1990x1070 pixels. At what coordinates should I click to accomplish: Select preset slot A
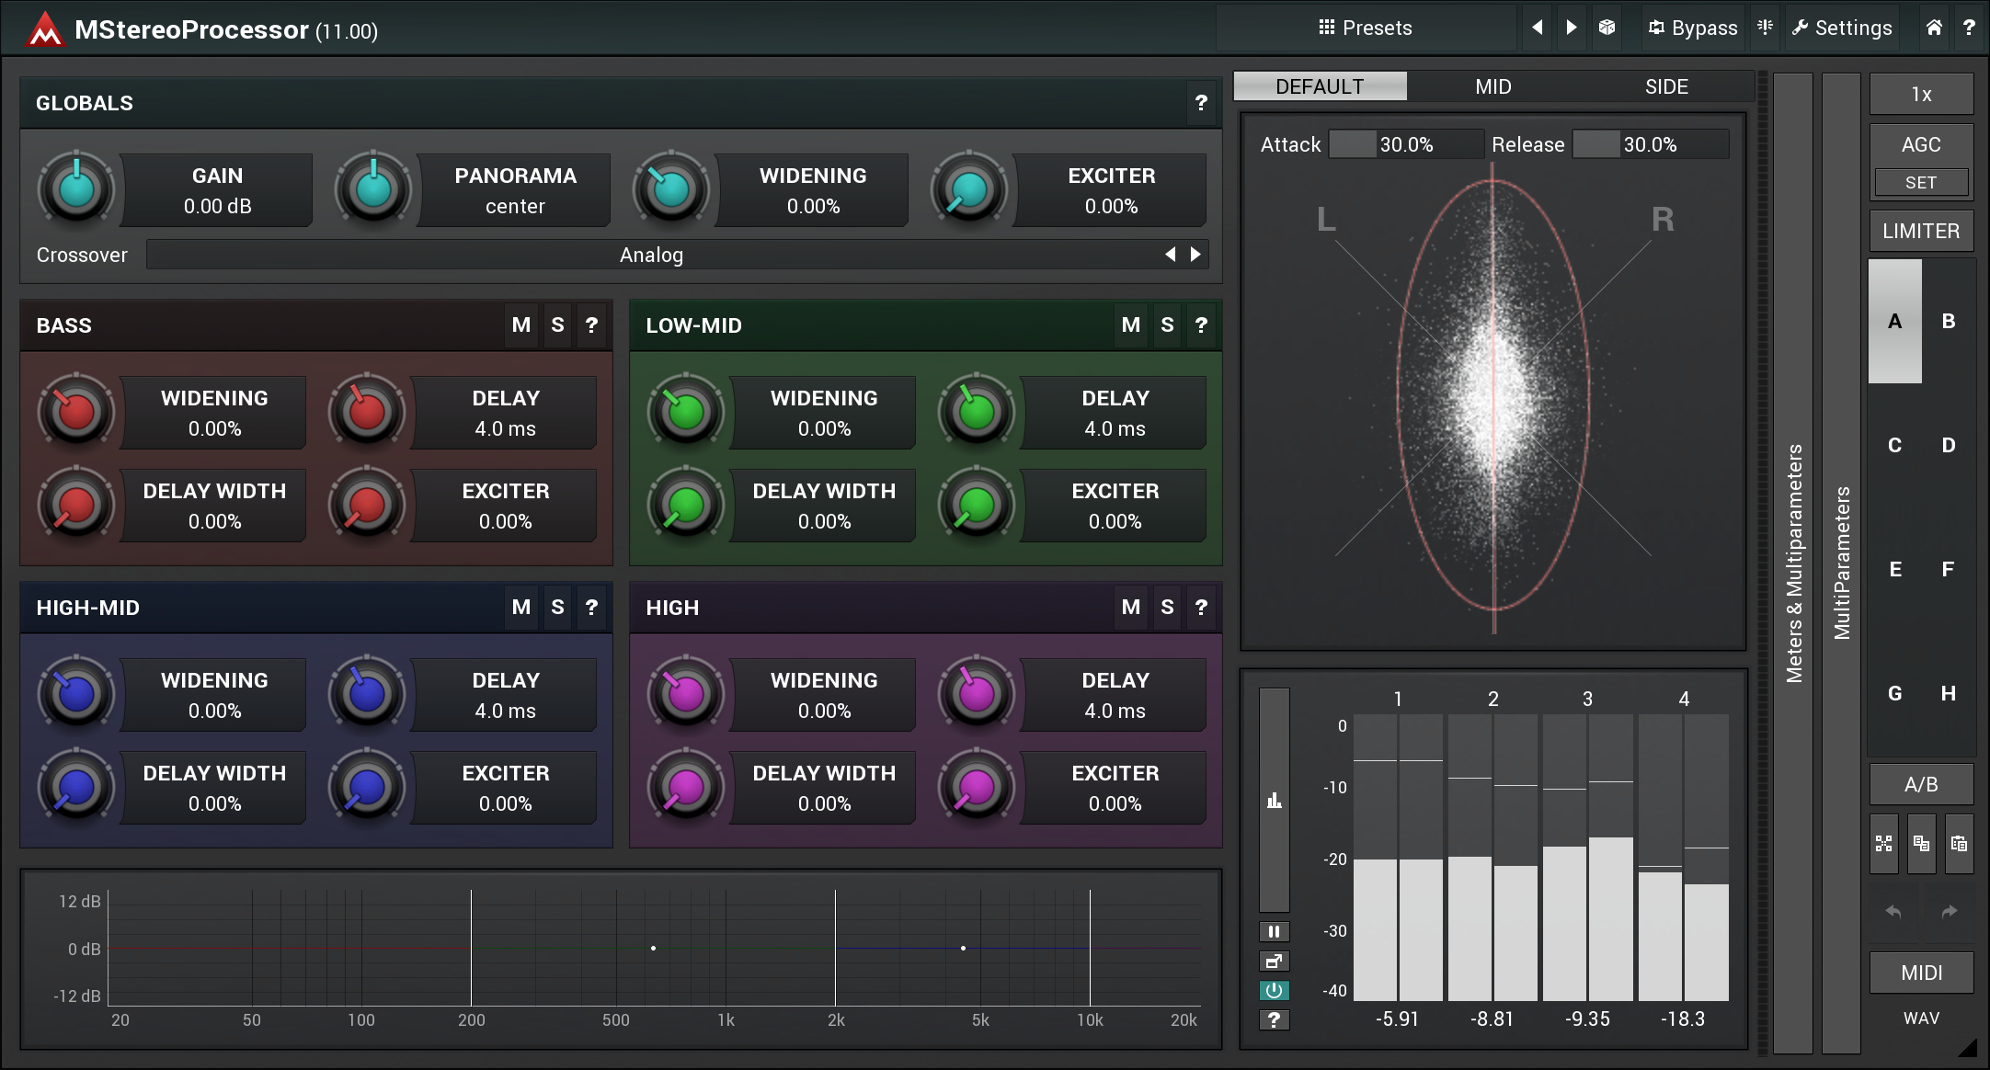(x=1895, y=321)
